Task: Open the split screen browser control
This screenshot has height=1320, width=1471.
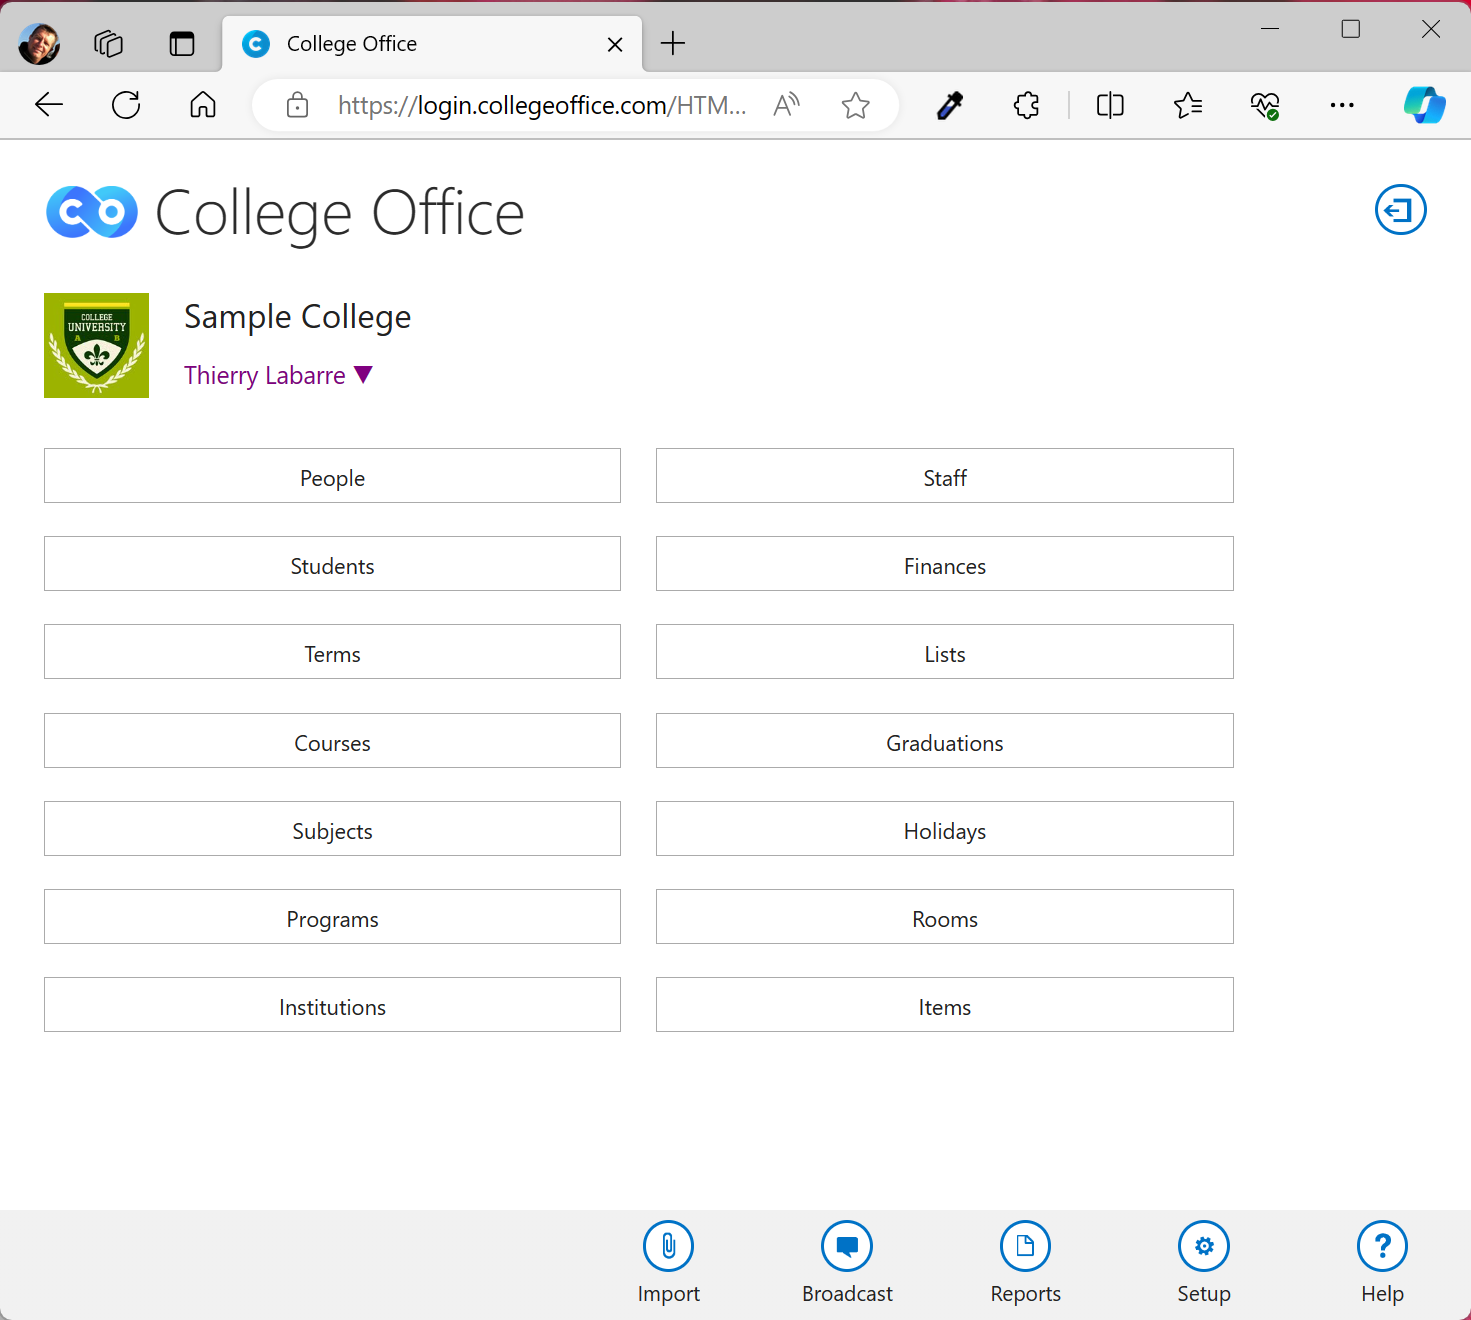Action: pyautogui.click(x=1109, y=105)
